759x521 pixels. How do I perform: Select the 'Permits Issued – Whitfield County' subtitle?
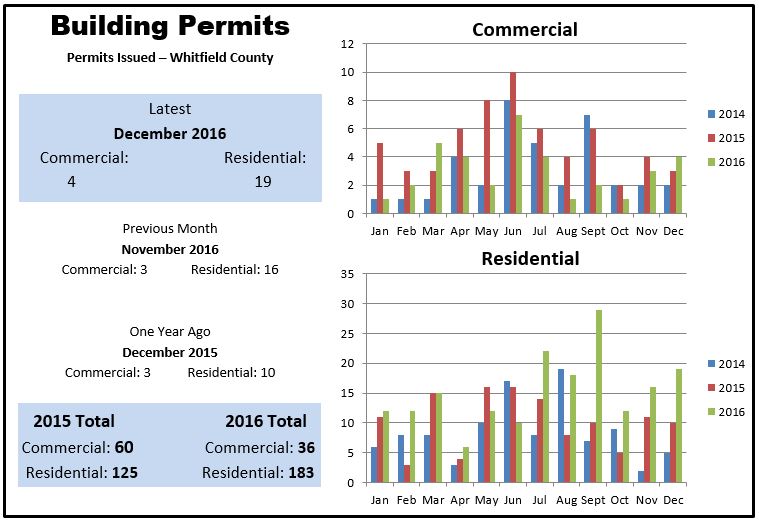(170, 58)
